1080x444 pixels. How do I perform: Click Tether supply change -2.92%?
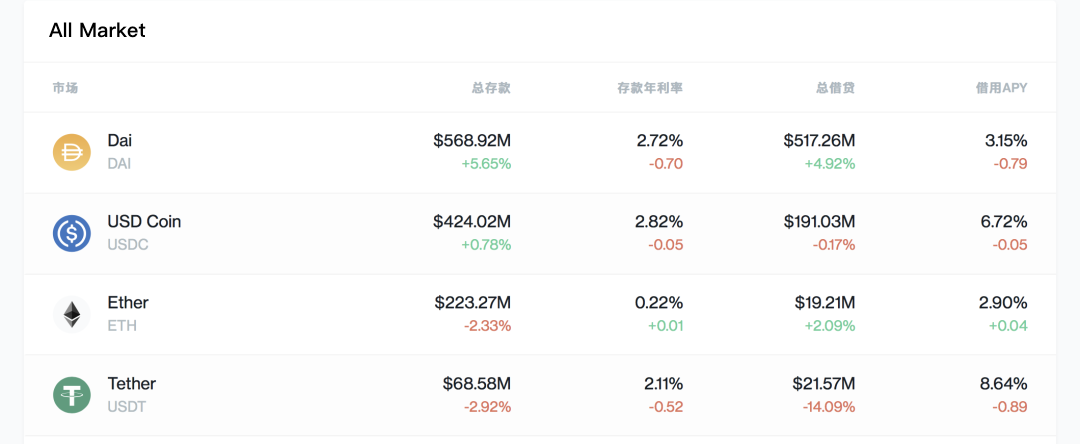click(488, 406)
